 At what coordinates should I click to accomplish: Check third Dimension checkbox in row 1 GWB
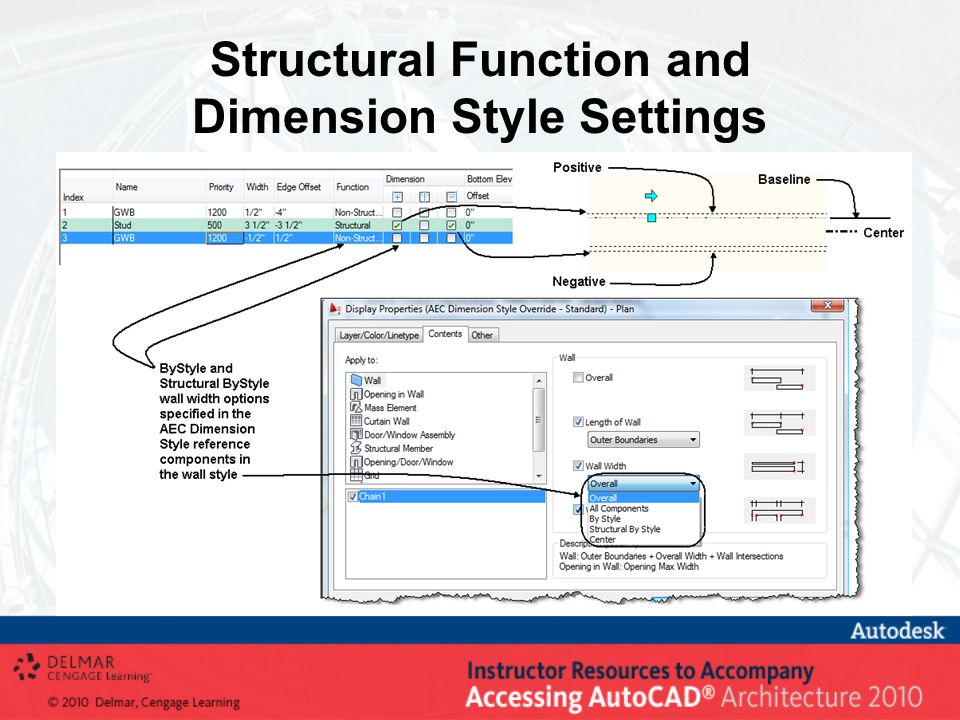[451, 212]
